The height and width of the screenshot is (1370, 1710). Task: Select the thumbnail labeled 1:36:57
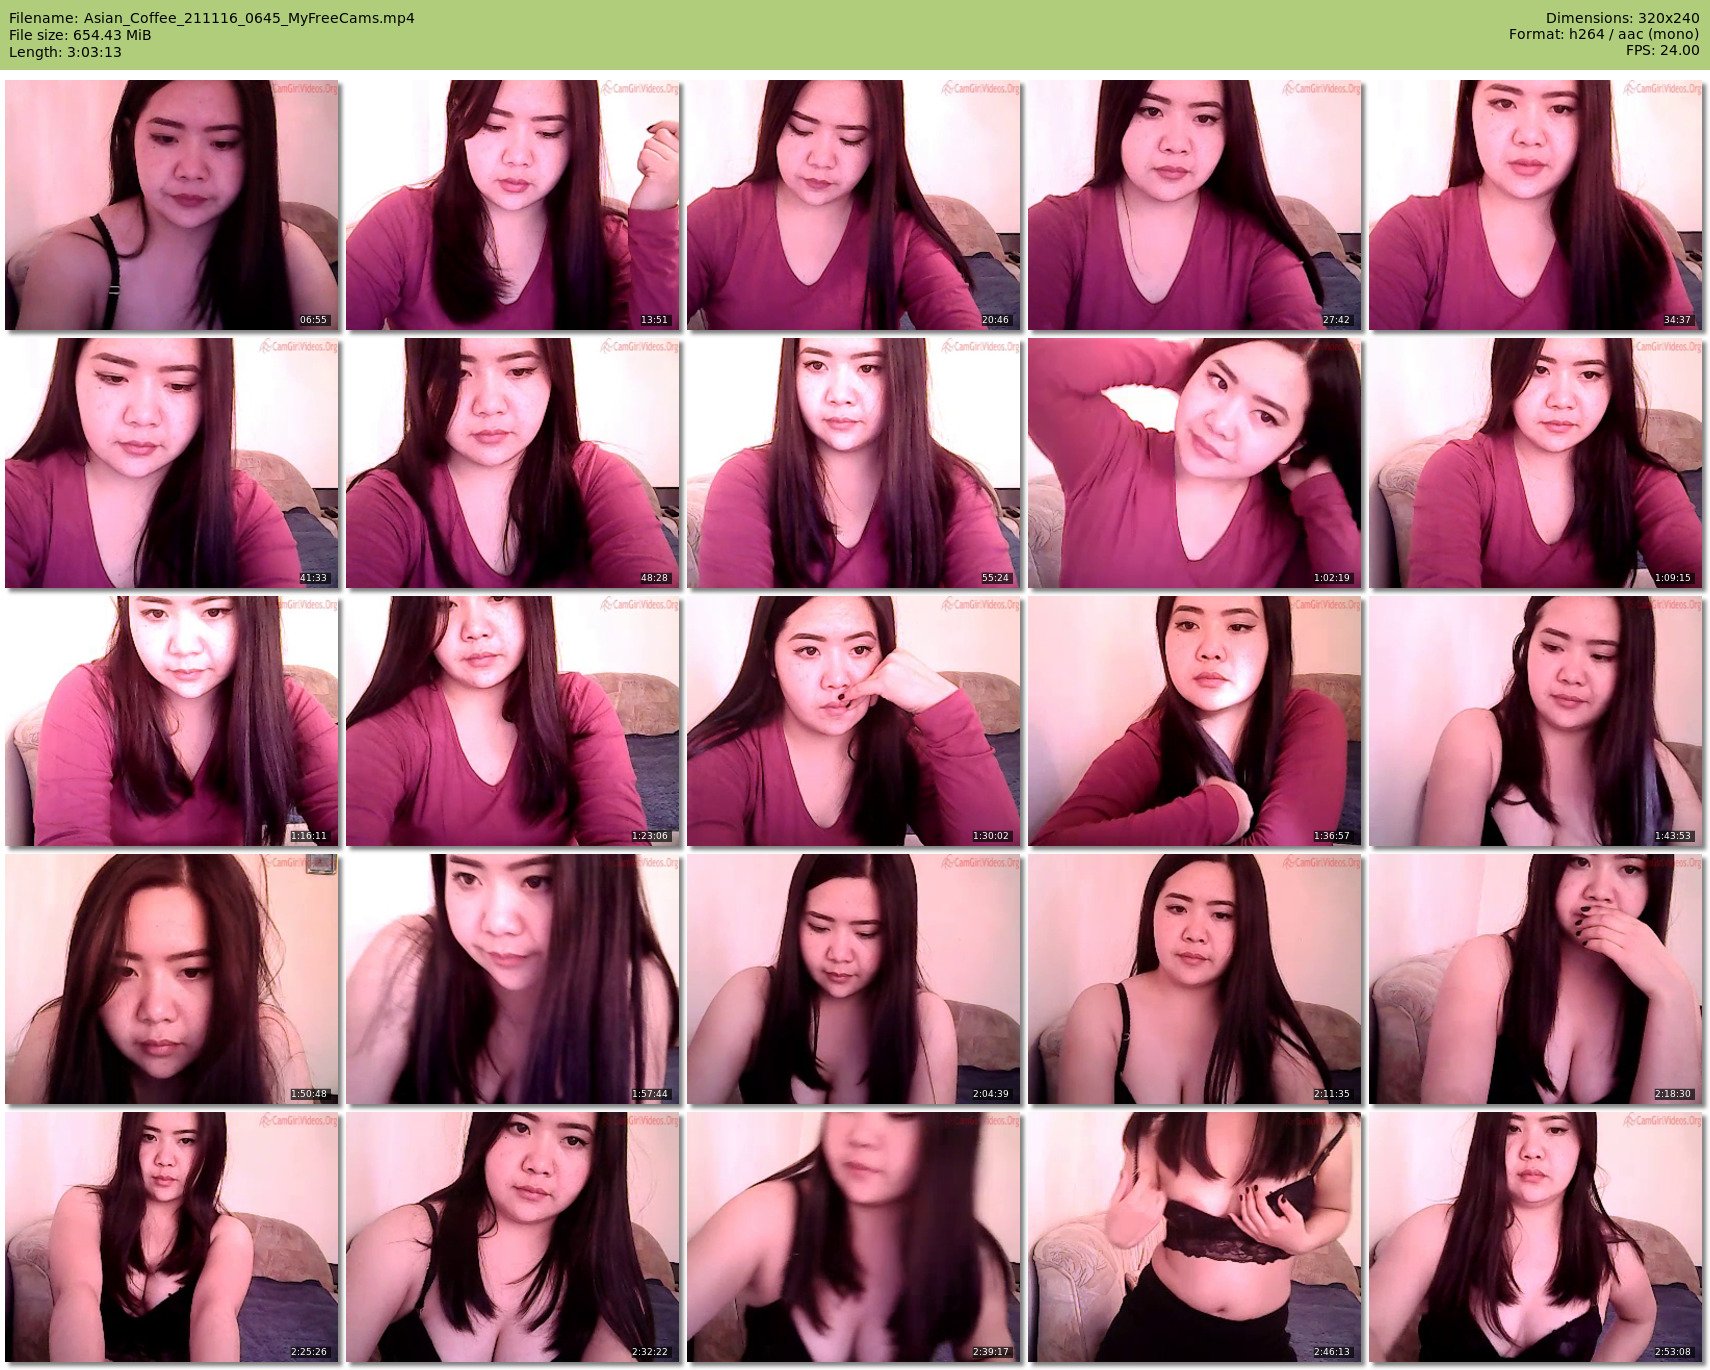point(1195,721)
